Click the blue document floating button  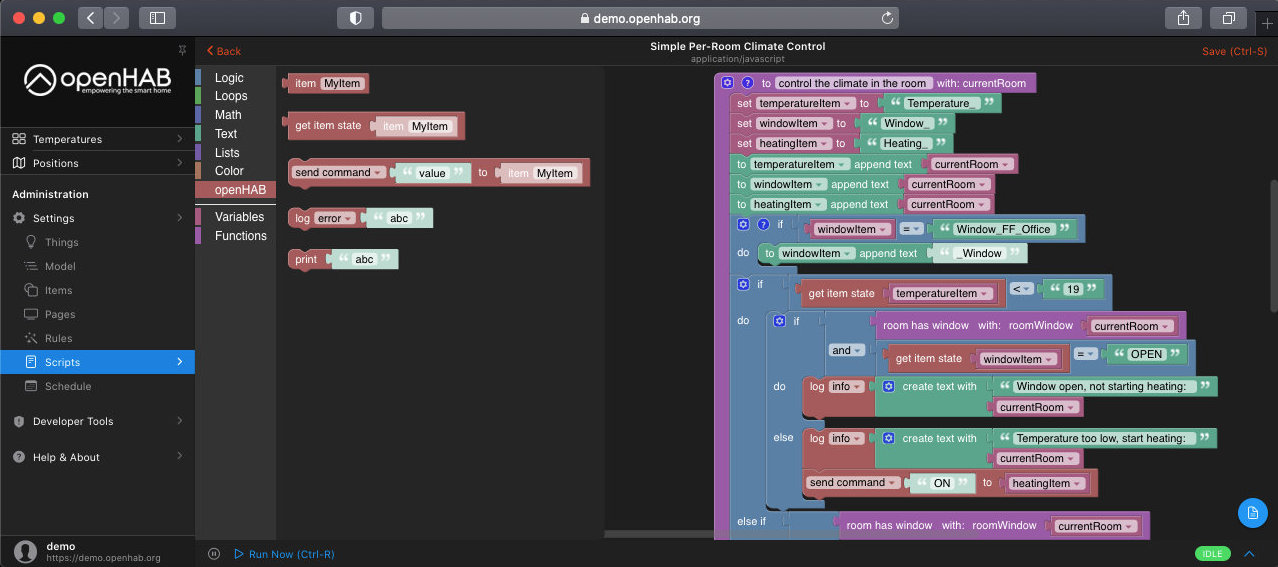click(x=1252, y=513)
